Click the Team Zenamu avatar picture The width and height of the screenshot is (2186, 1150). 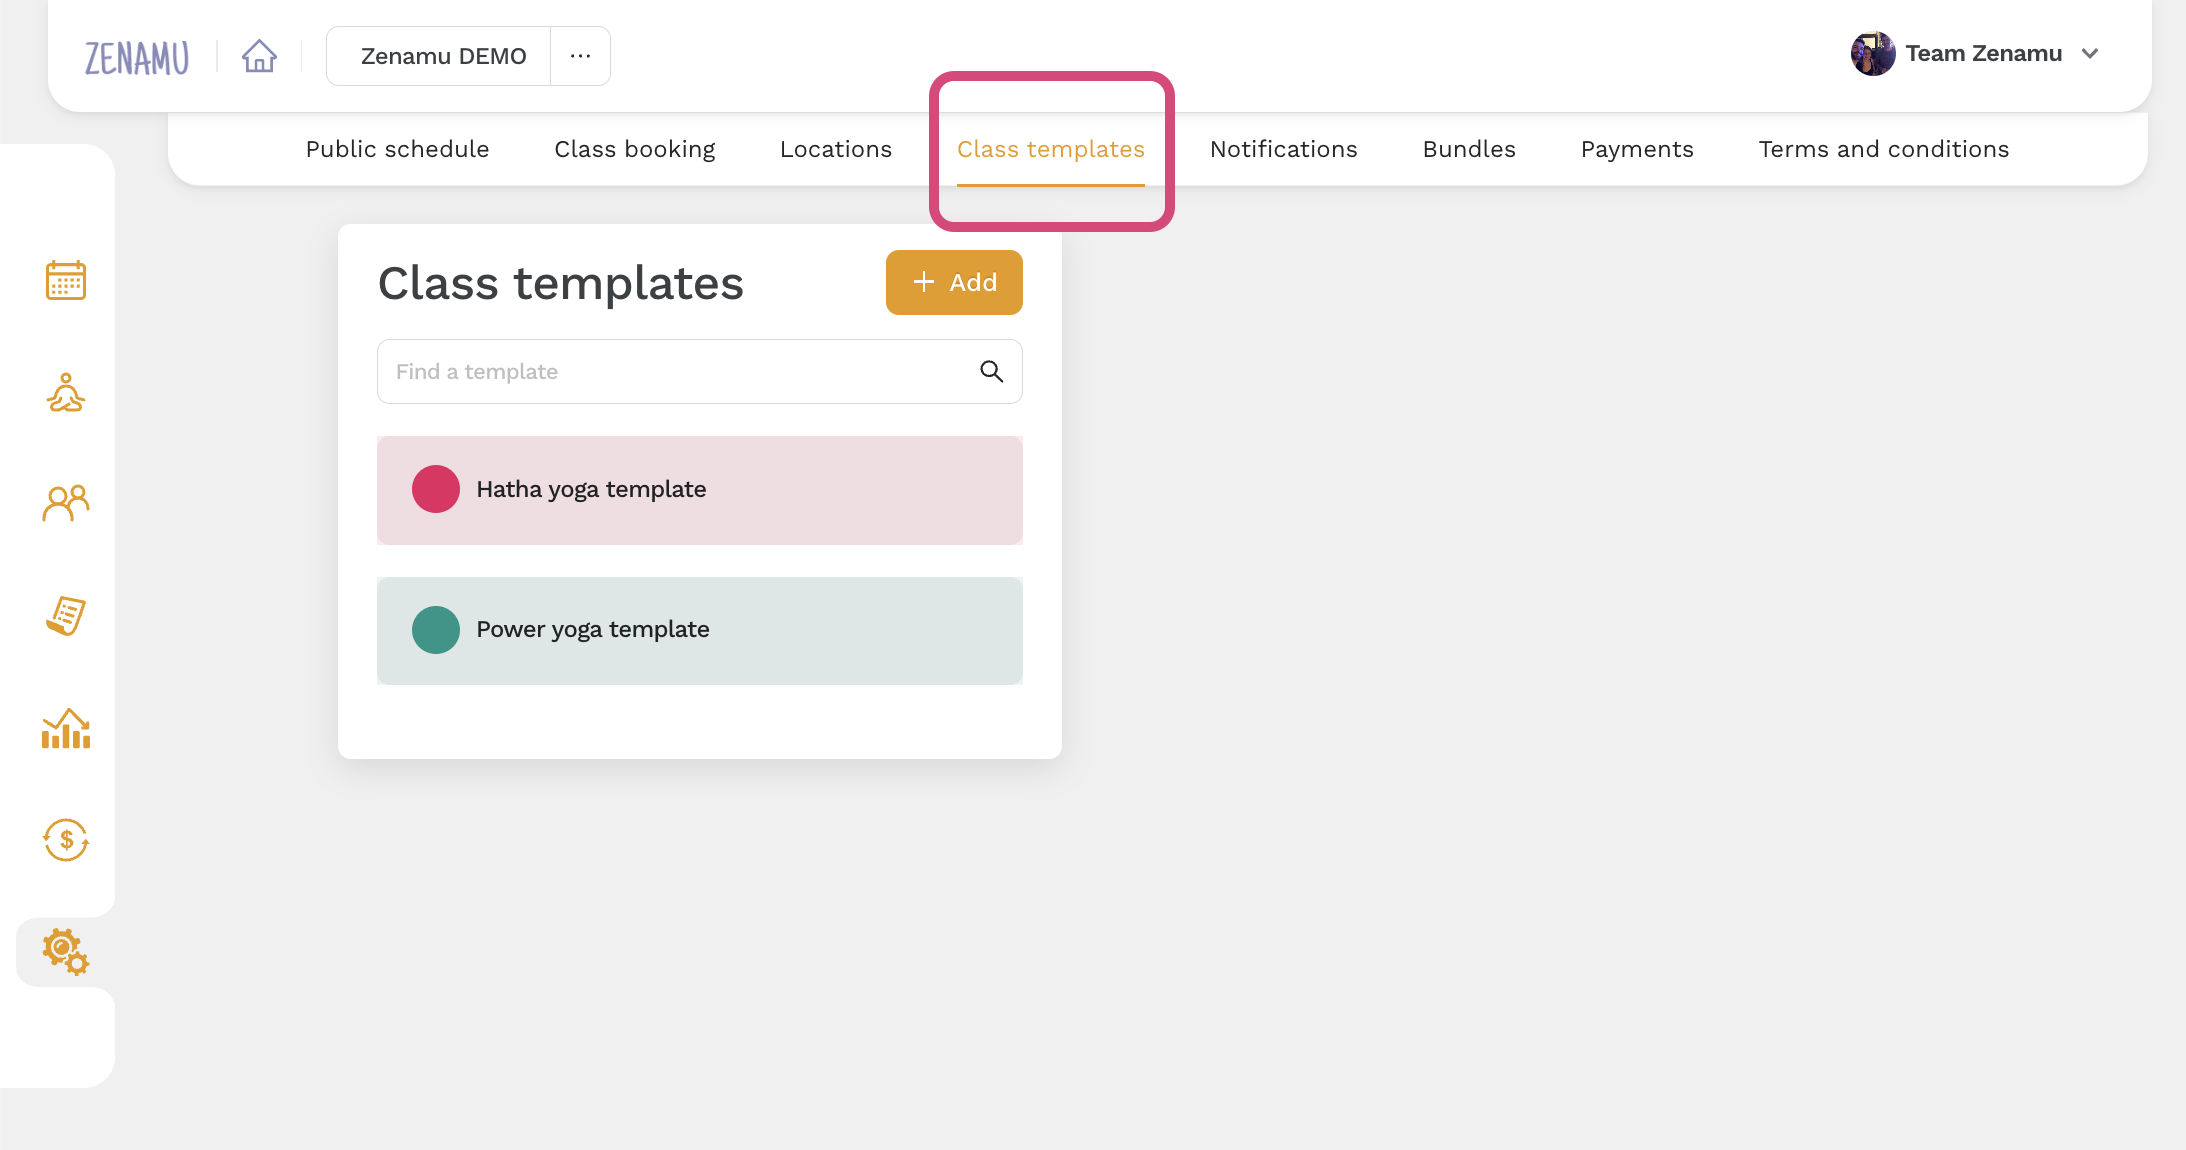tap(1873, 54)
